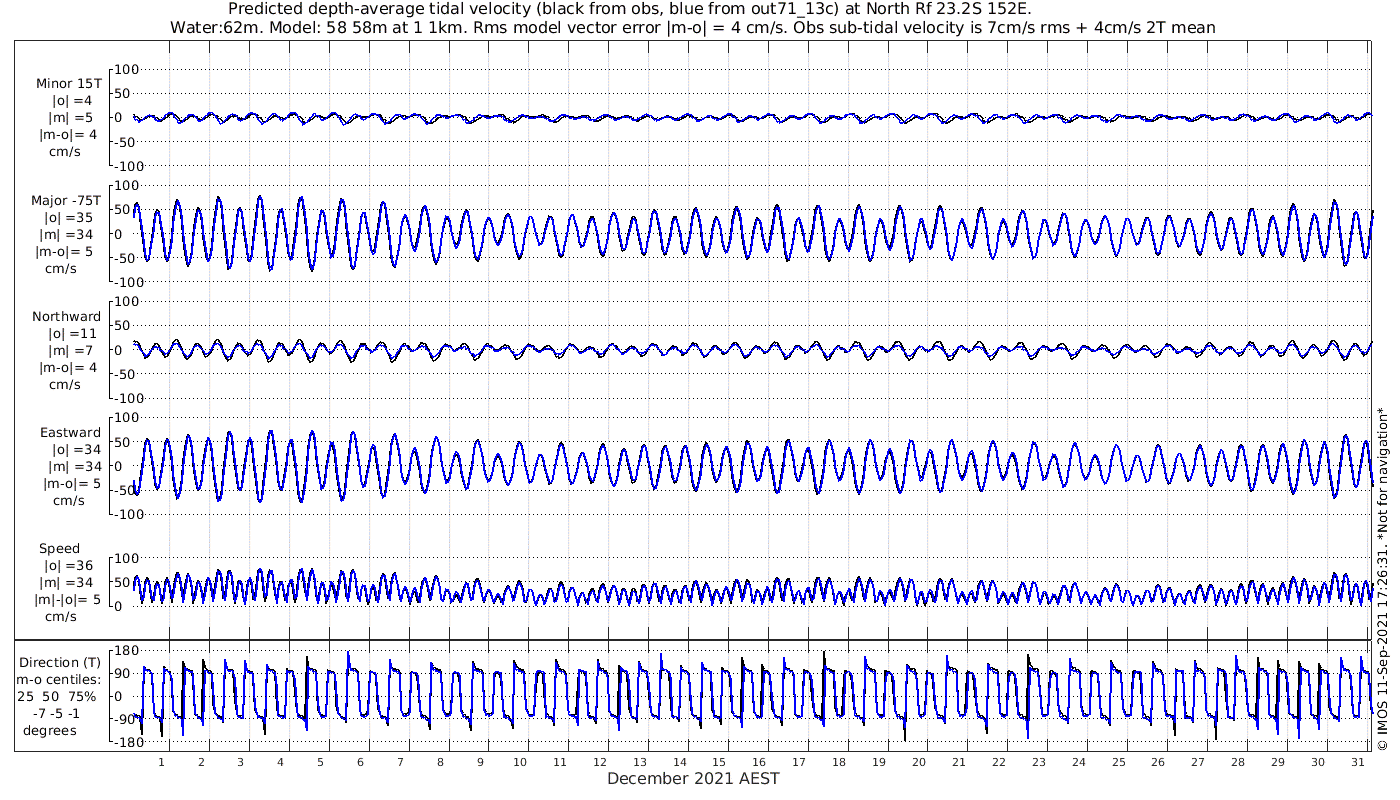Click day '20' on the date axis

(x=919, y=762)
